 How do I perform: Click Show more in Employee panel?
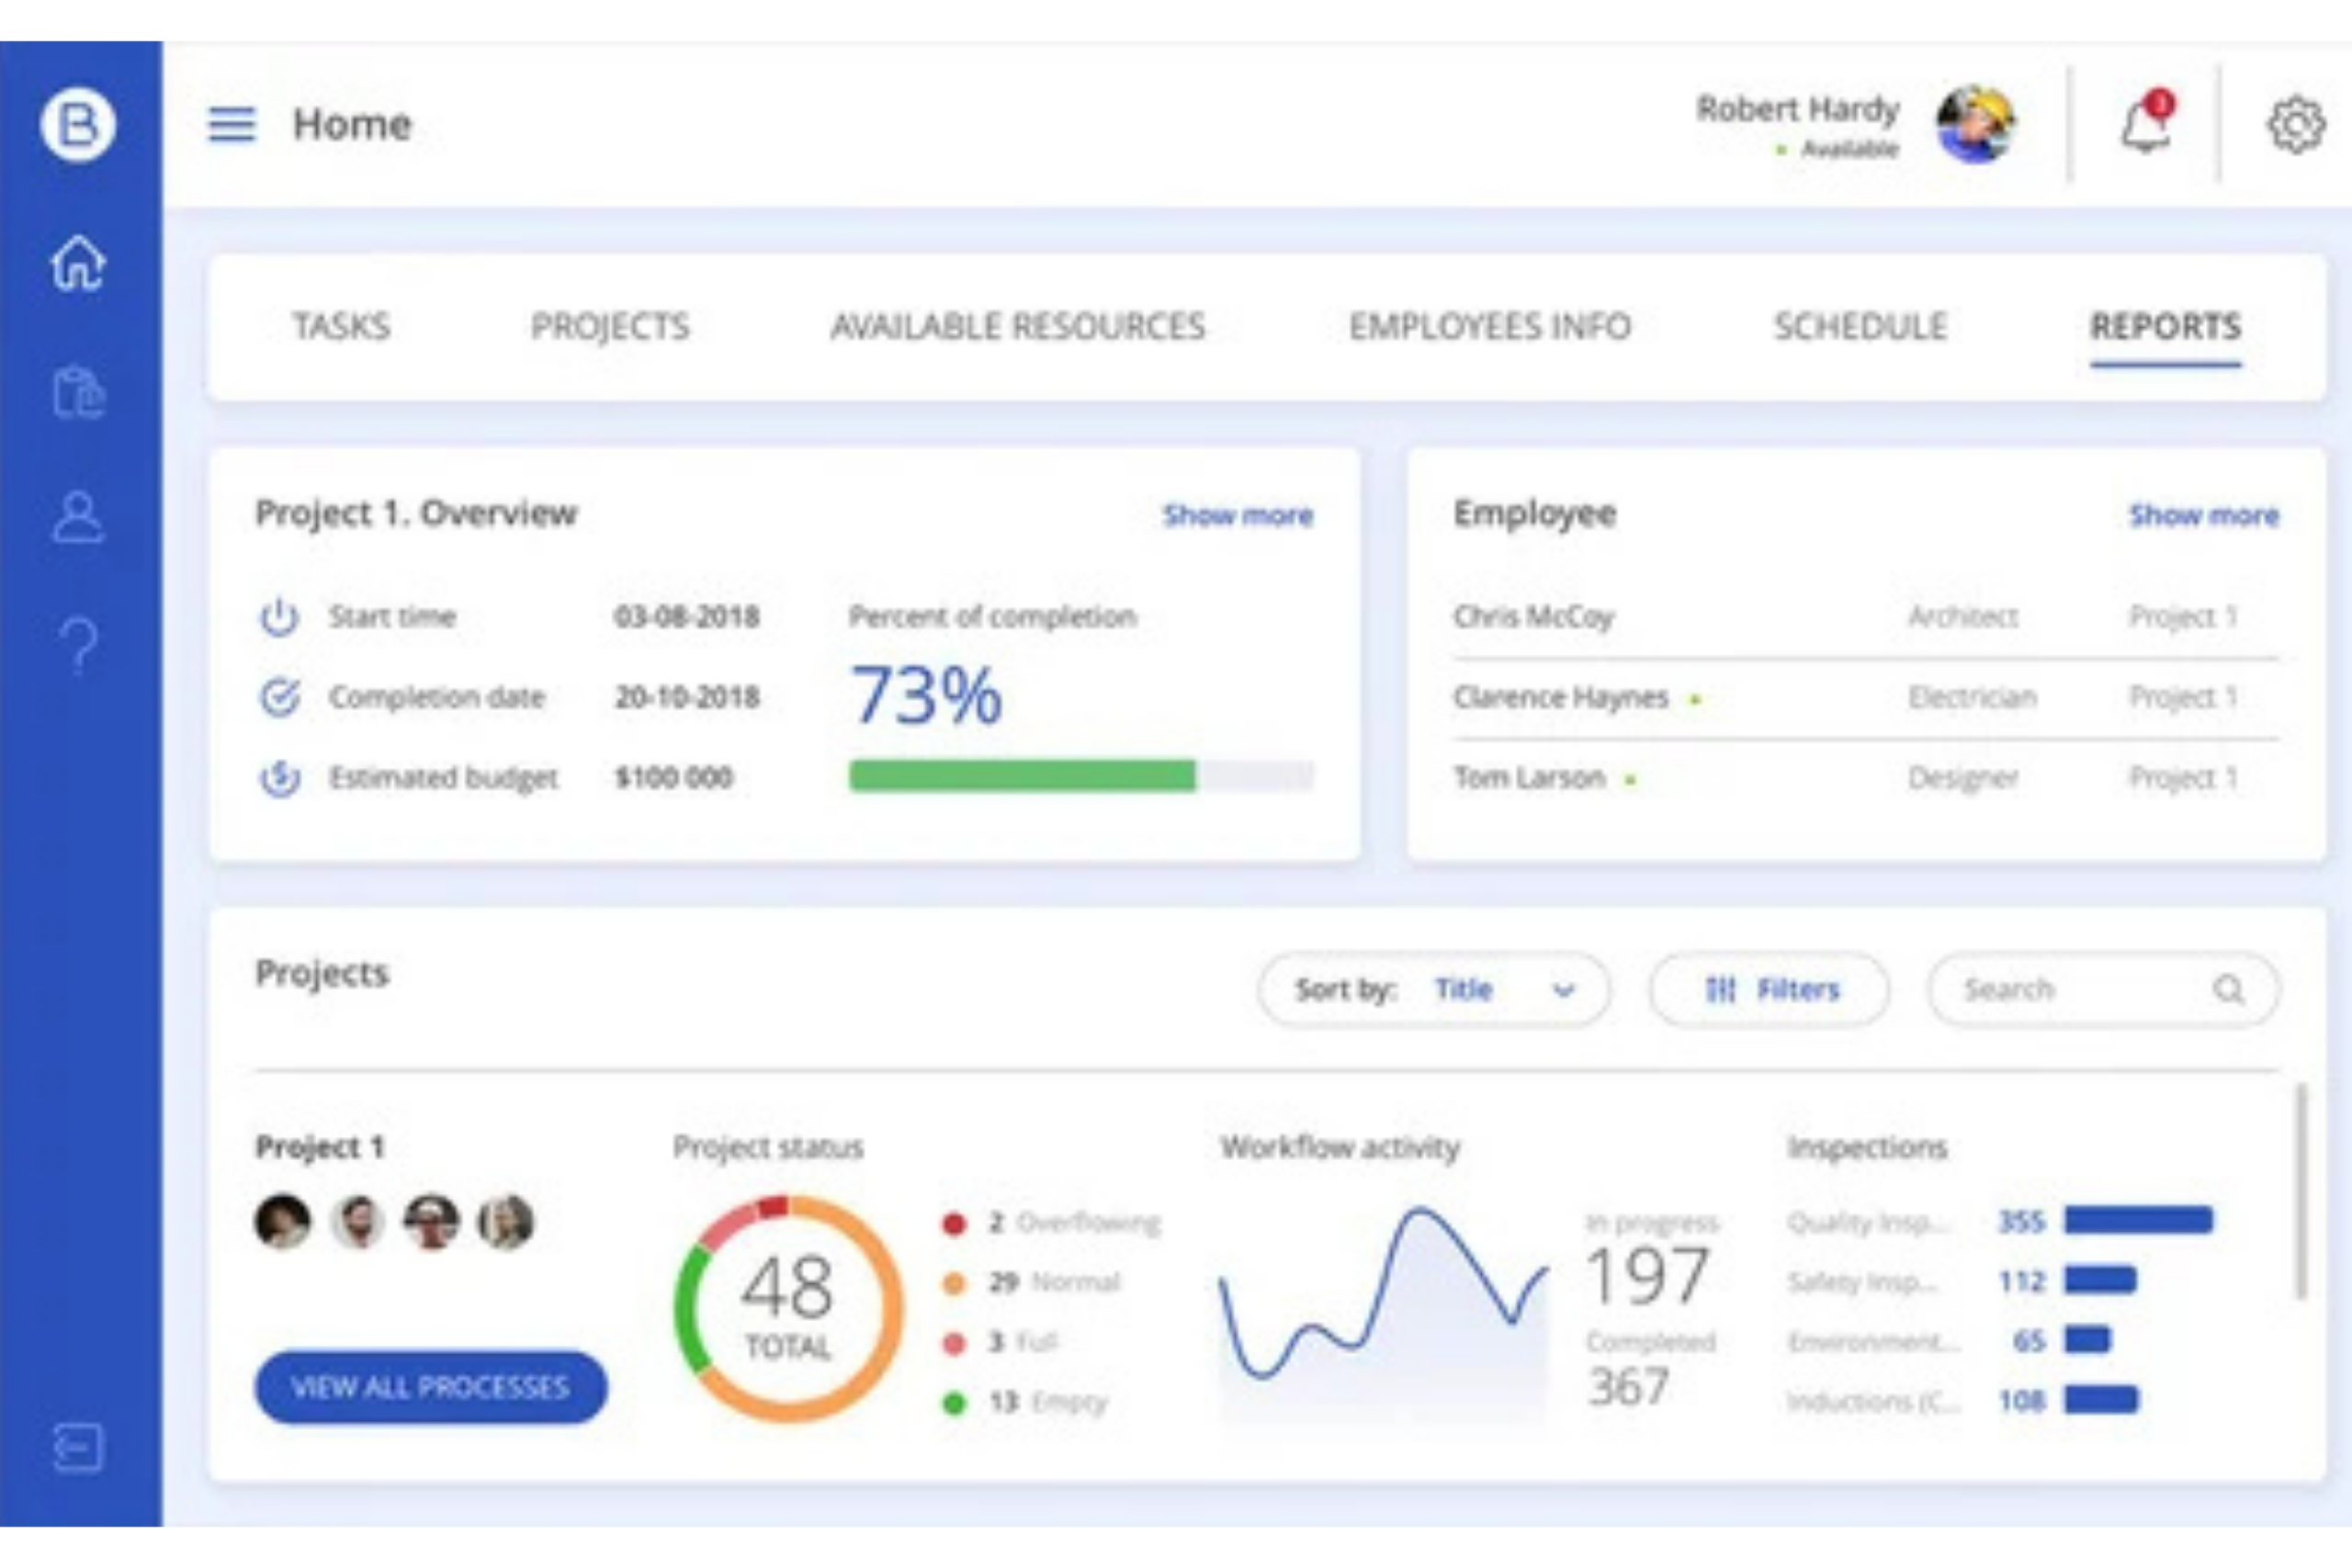tap(2203, 515)
